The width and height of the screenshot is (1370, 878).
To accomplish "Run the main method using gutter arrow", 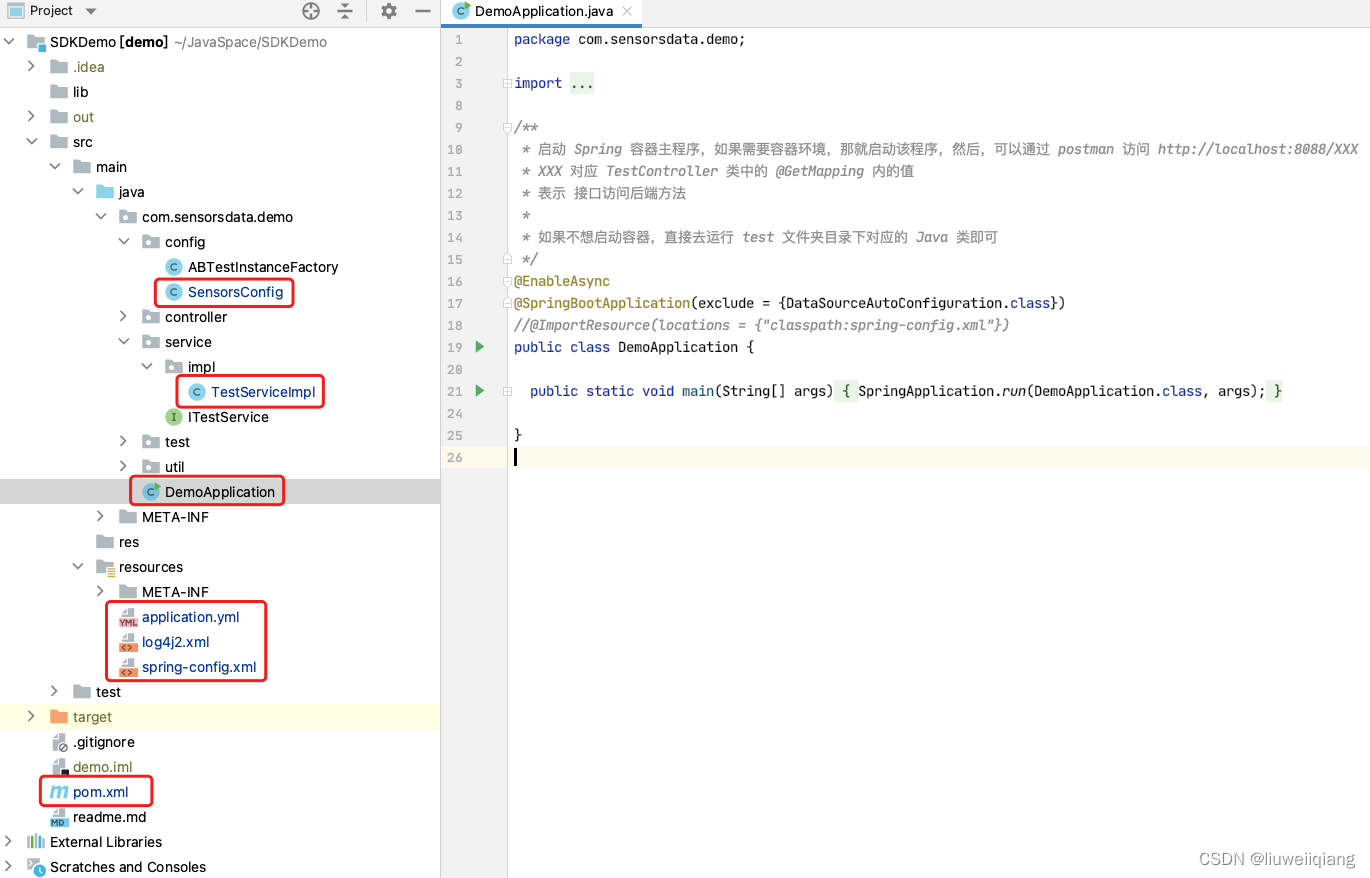I will [x=479, y=390].
